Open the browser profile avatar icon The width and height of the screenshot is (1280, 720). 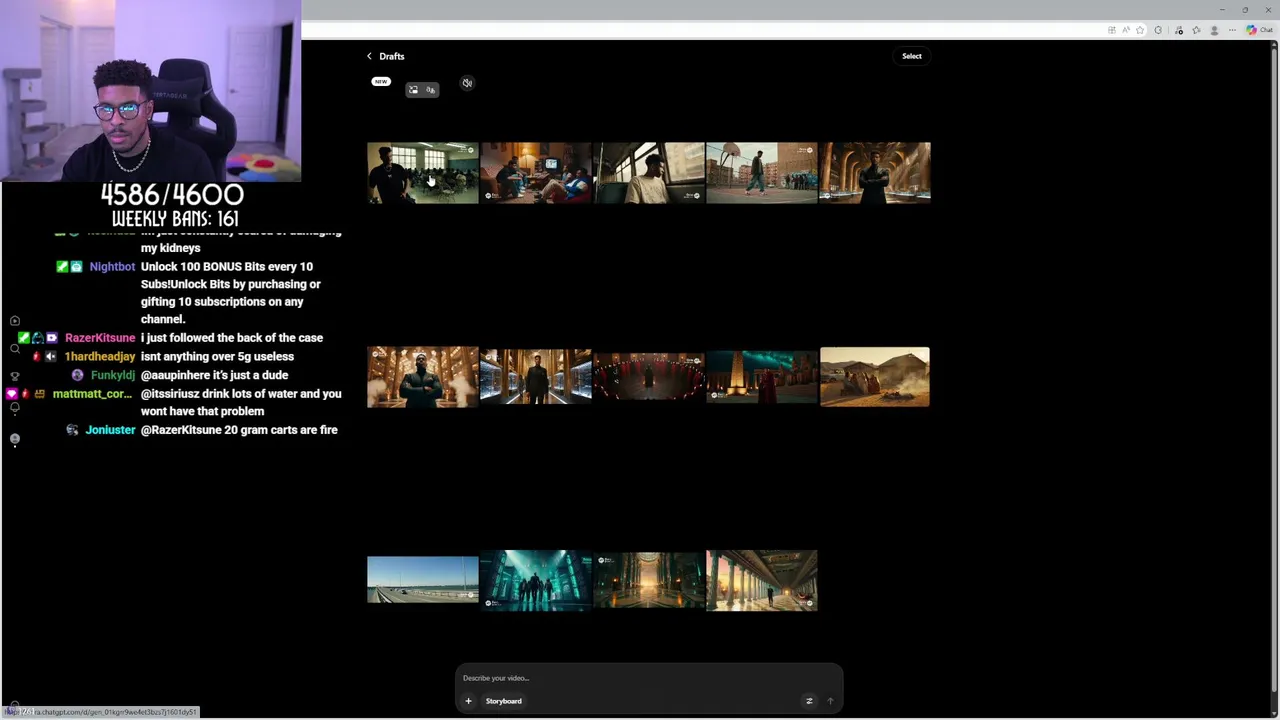1214,30
